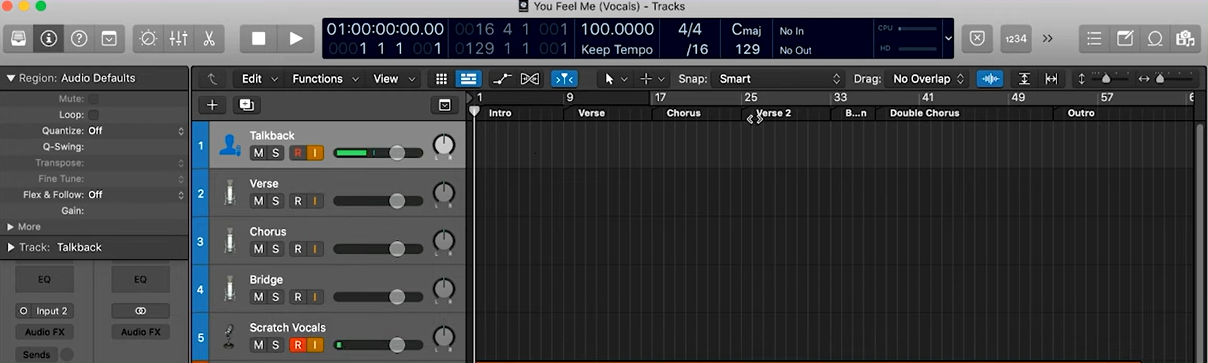1208x363 pixels.
Task: Click the Stop transport button
Action: 258,38
